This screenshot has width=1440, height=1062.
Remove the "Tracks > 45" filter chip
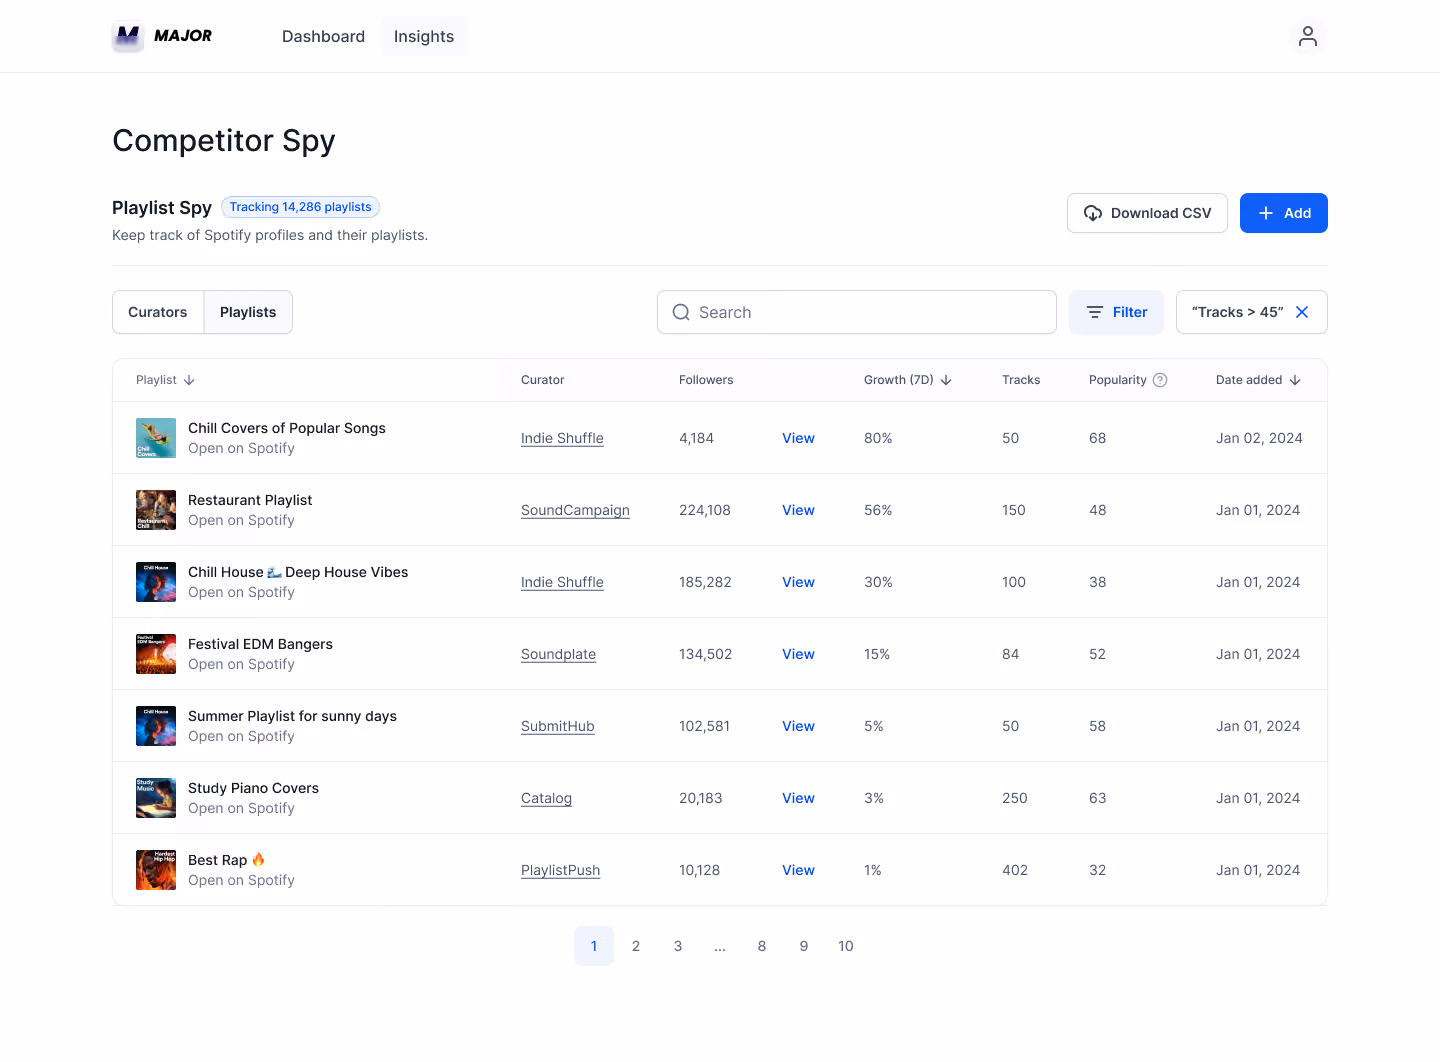1302,312
